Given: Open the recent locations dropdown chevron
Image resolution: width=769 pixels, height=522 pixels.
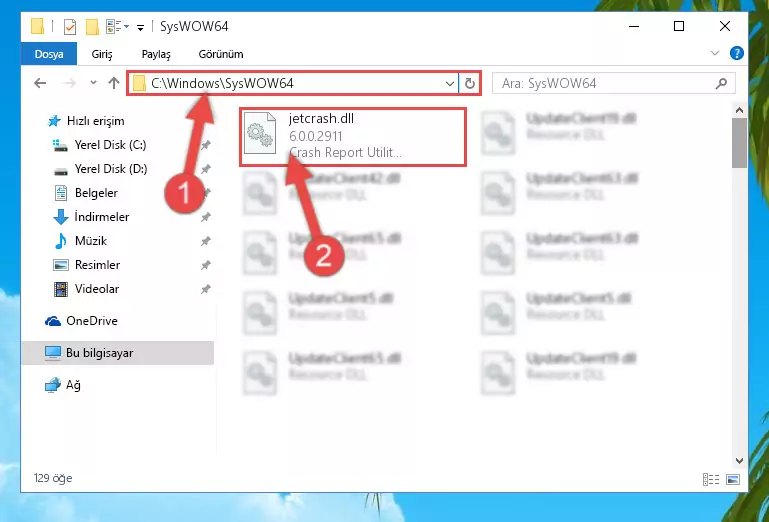Looking at the screenshot, I should [93, 83].
